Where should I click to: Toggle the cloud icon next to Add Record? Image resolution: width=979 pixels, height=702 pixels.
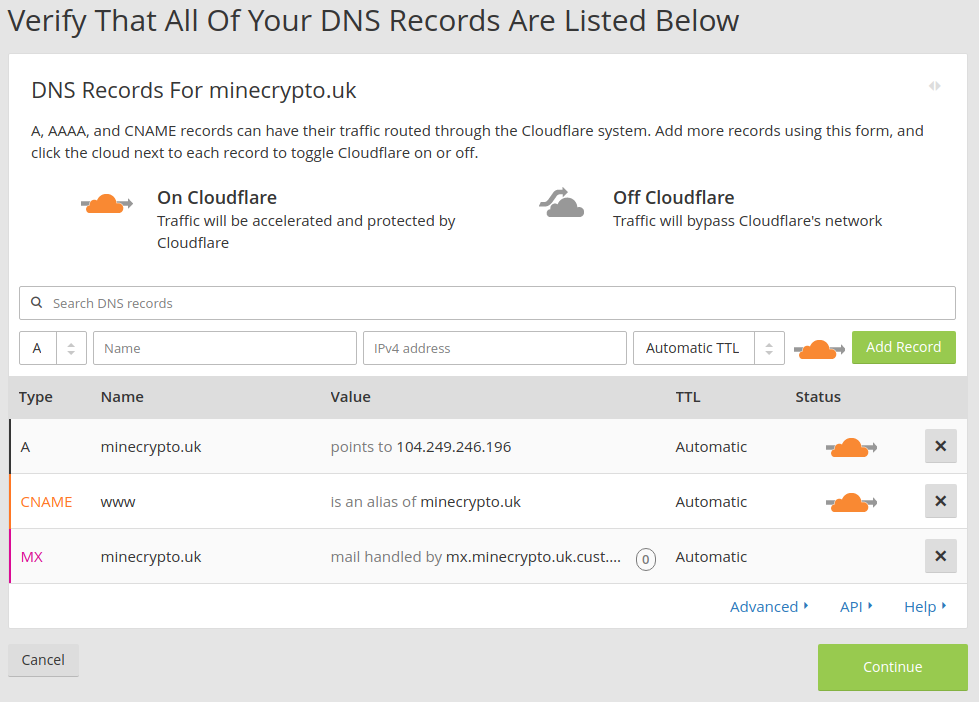pos(819,349)
